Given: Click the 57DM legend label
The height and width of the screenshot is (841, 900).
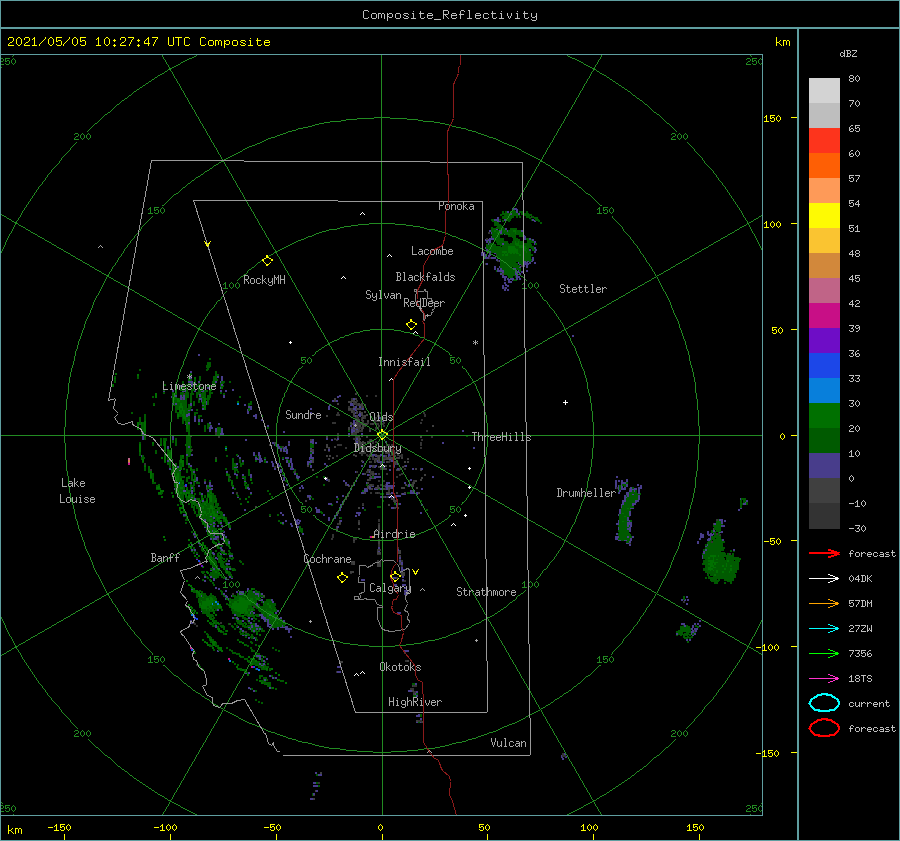Looking at the screenshot, I should [x=860, y=603].
